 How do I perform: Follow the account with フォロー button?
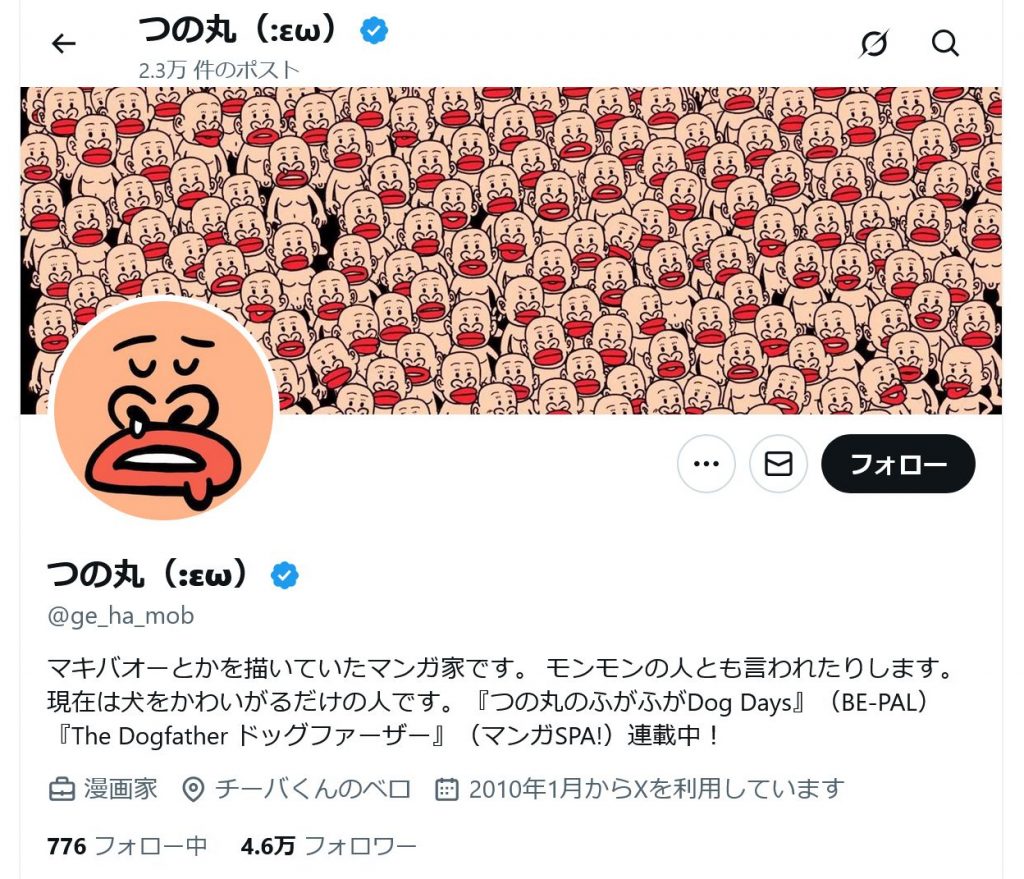[x=898, y=464]
